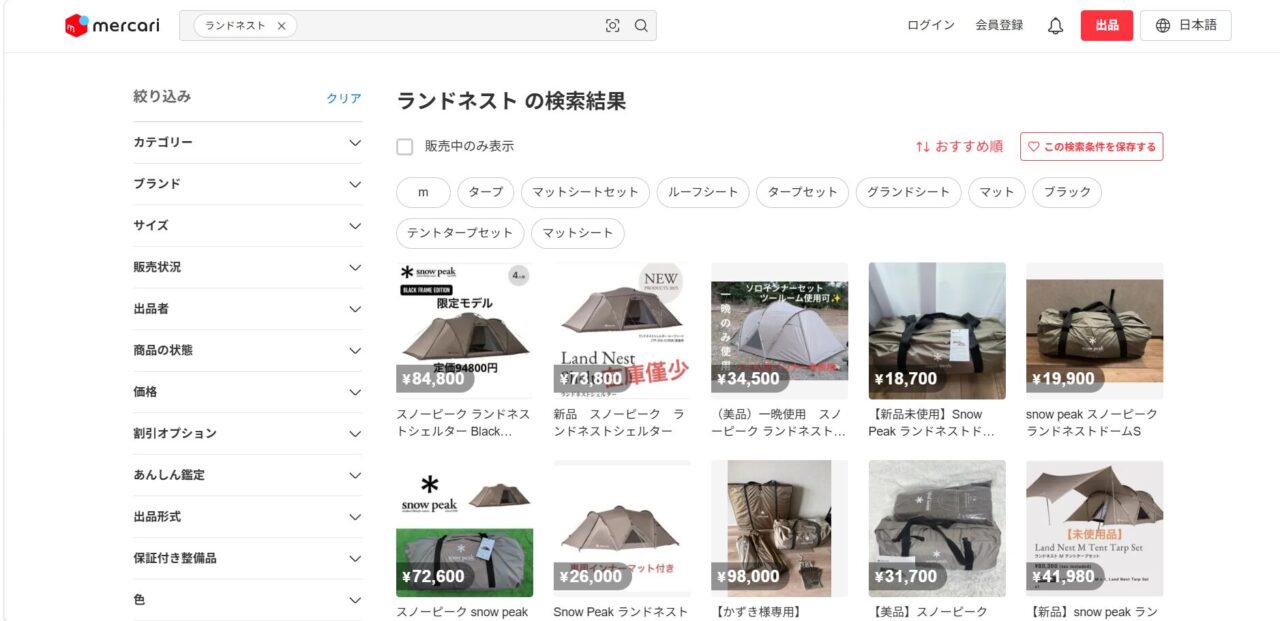Click the globe language icon
The width and height of the screenshot is (1280, 621).
coord(1163,26)
